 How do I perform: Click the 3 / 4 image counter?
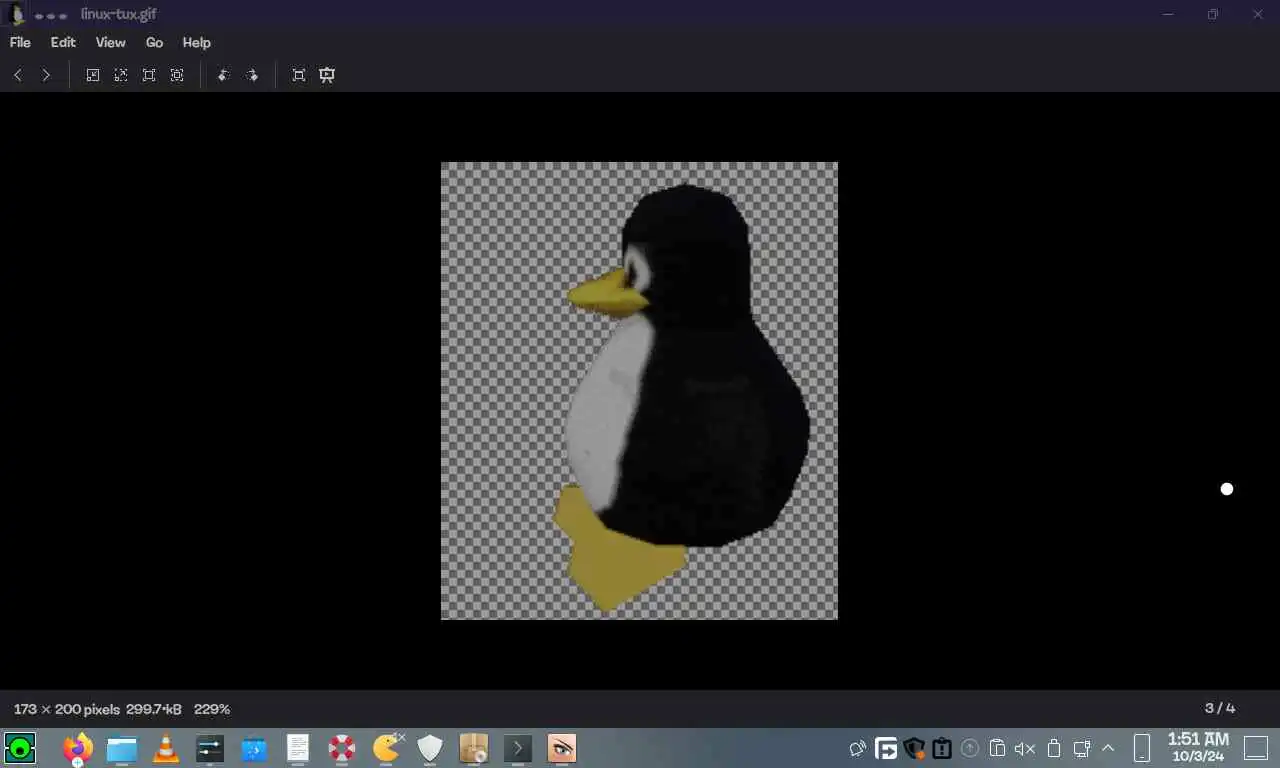tap(1220, 708)
